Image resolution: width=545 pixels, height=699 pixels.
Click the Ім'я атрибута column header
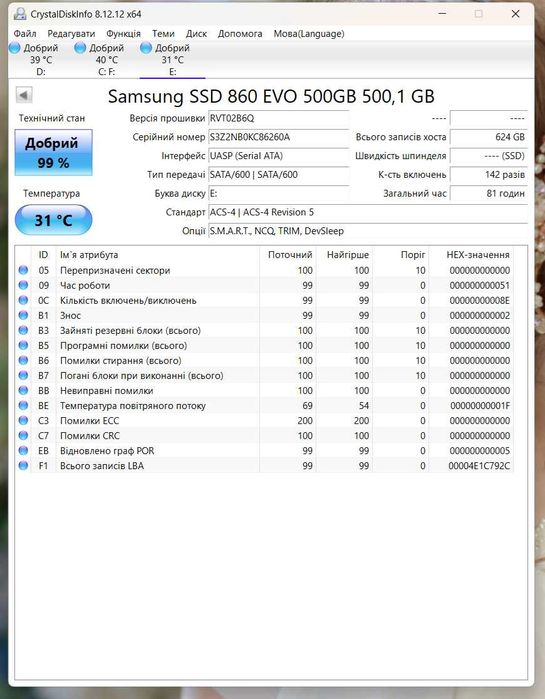tap(157, 255)
